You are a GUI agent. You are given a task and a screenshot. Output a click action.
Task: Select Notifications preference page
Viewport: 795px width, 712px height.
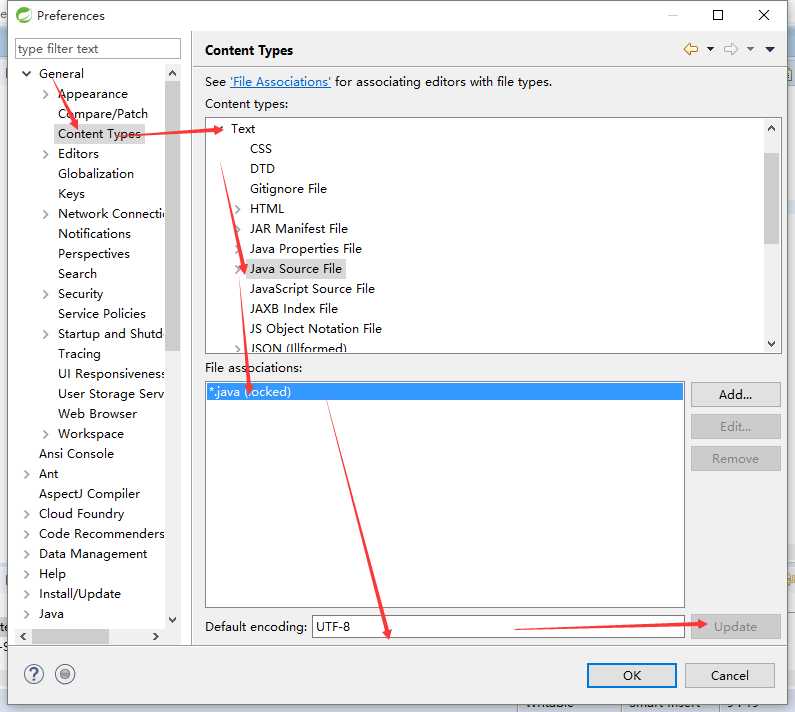94,234
